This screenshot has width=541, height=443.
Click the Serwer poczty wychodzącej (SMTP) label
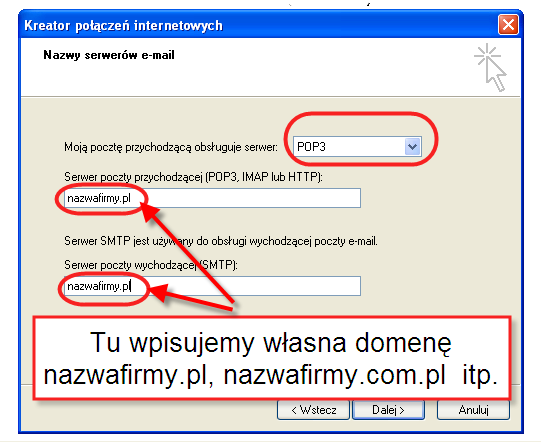coord(151,265)
